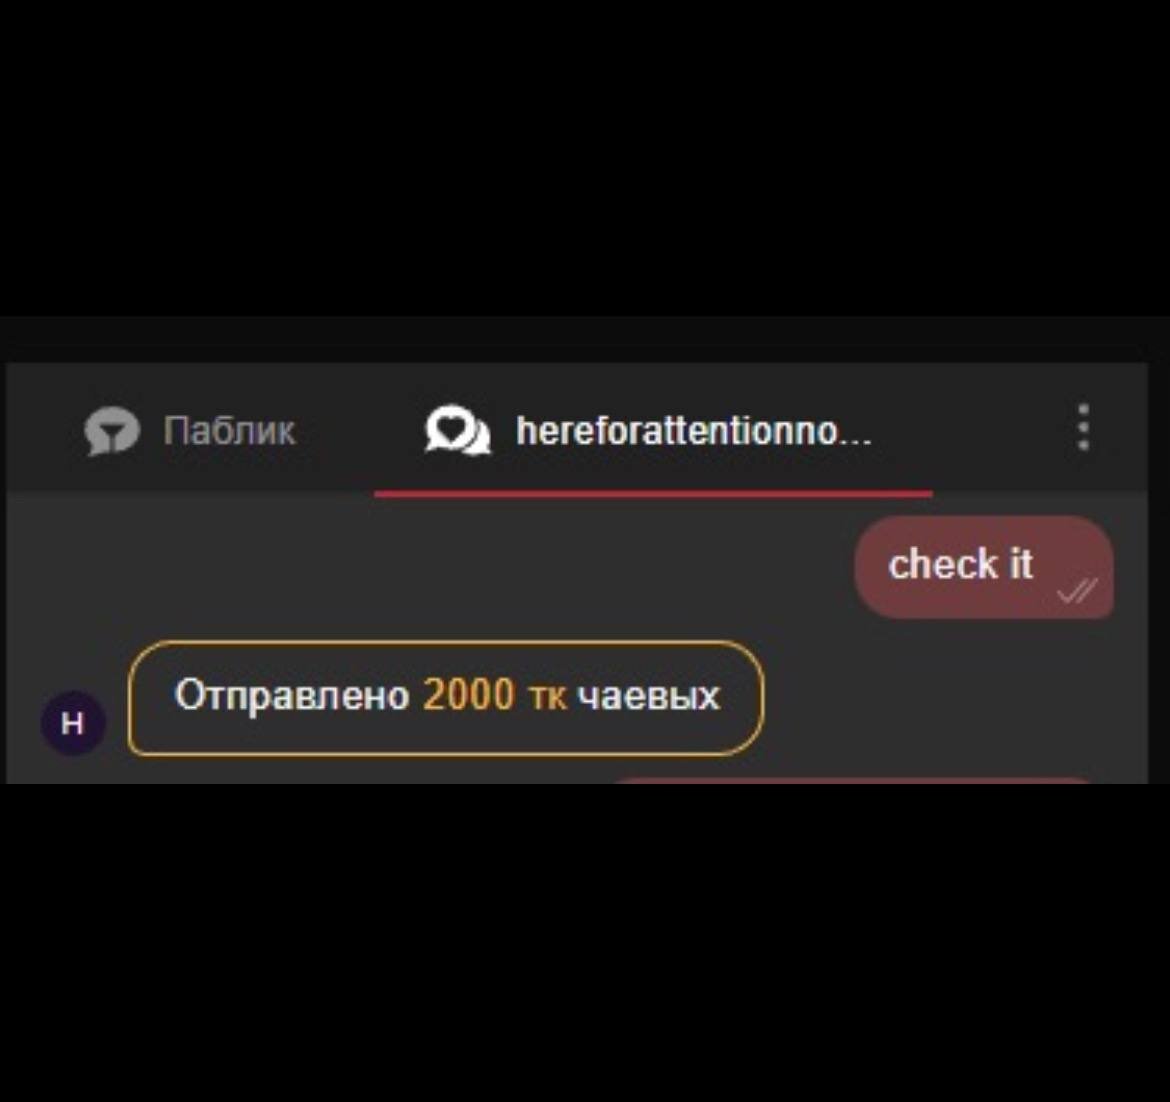The width and height of the screenshot is (1170, 1102).
Task: Click the ellipsis of the truncated username
Action: tap(855, 442)
